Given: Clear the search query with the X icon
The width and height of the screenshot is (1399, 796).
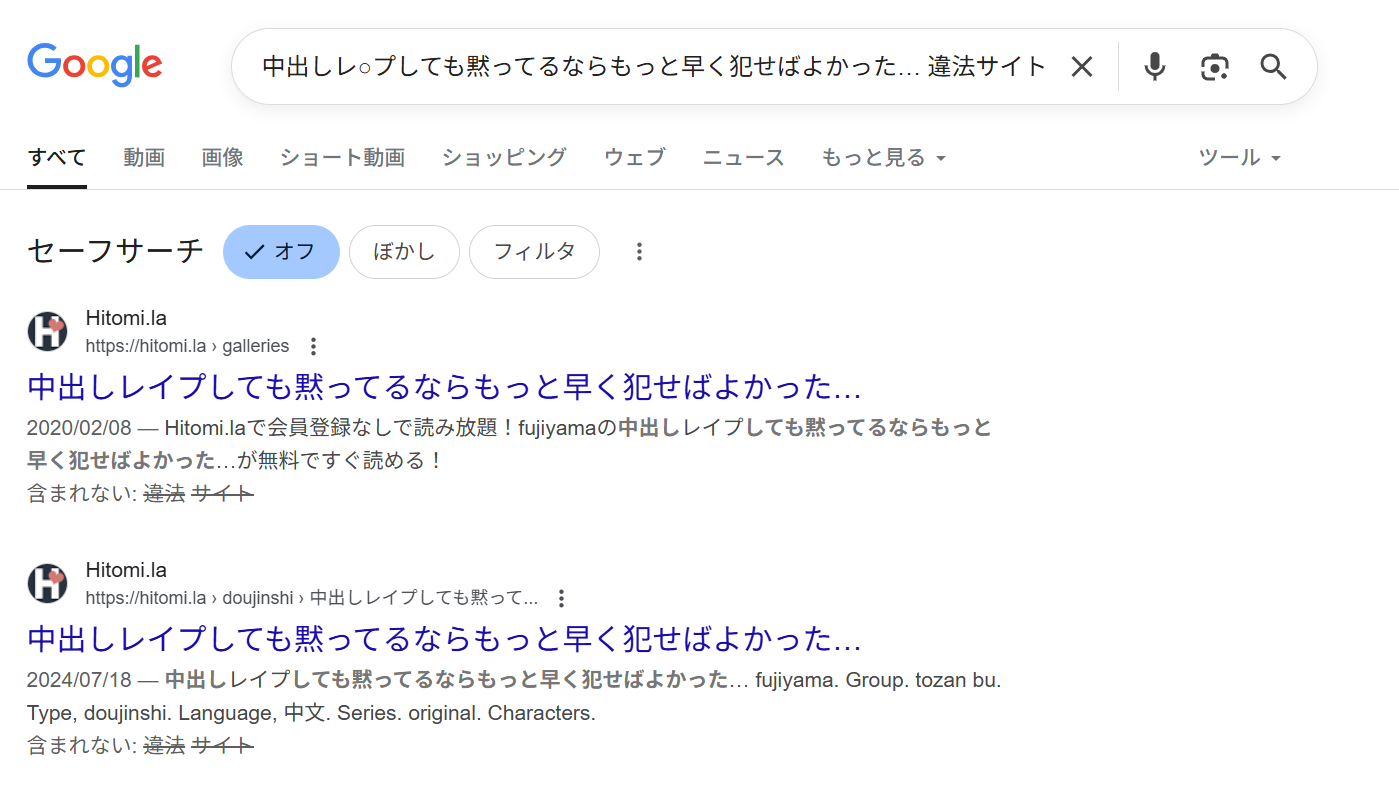Looking at the screenshot, I should click(1082, 66).
